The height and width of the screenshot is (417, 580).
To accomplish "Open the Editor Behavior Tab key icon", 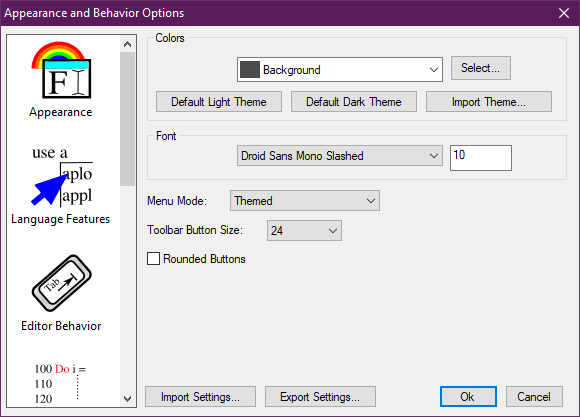I will tap(62, 283).
